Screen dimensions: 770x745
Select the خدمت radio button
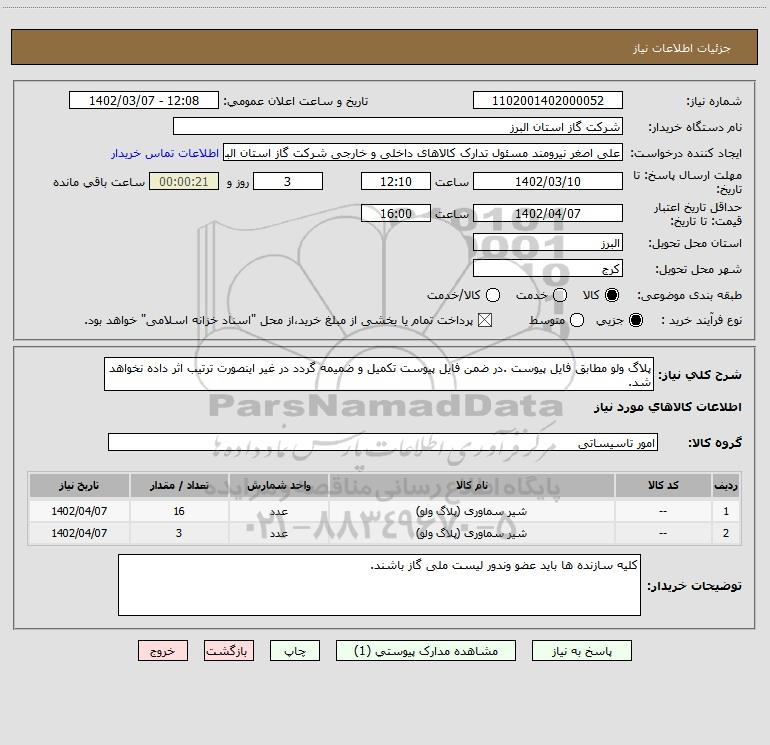click(560, 295)
